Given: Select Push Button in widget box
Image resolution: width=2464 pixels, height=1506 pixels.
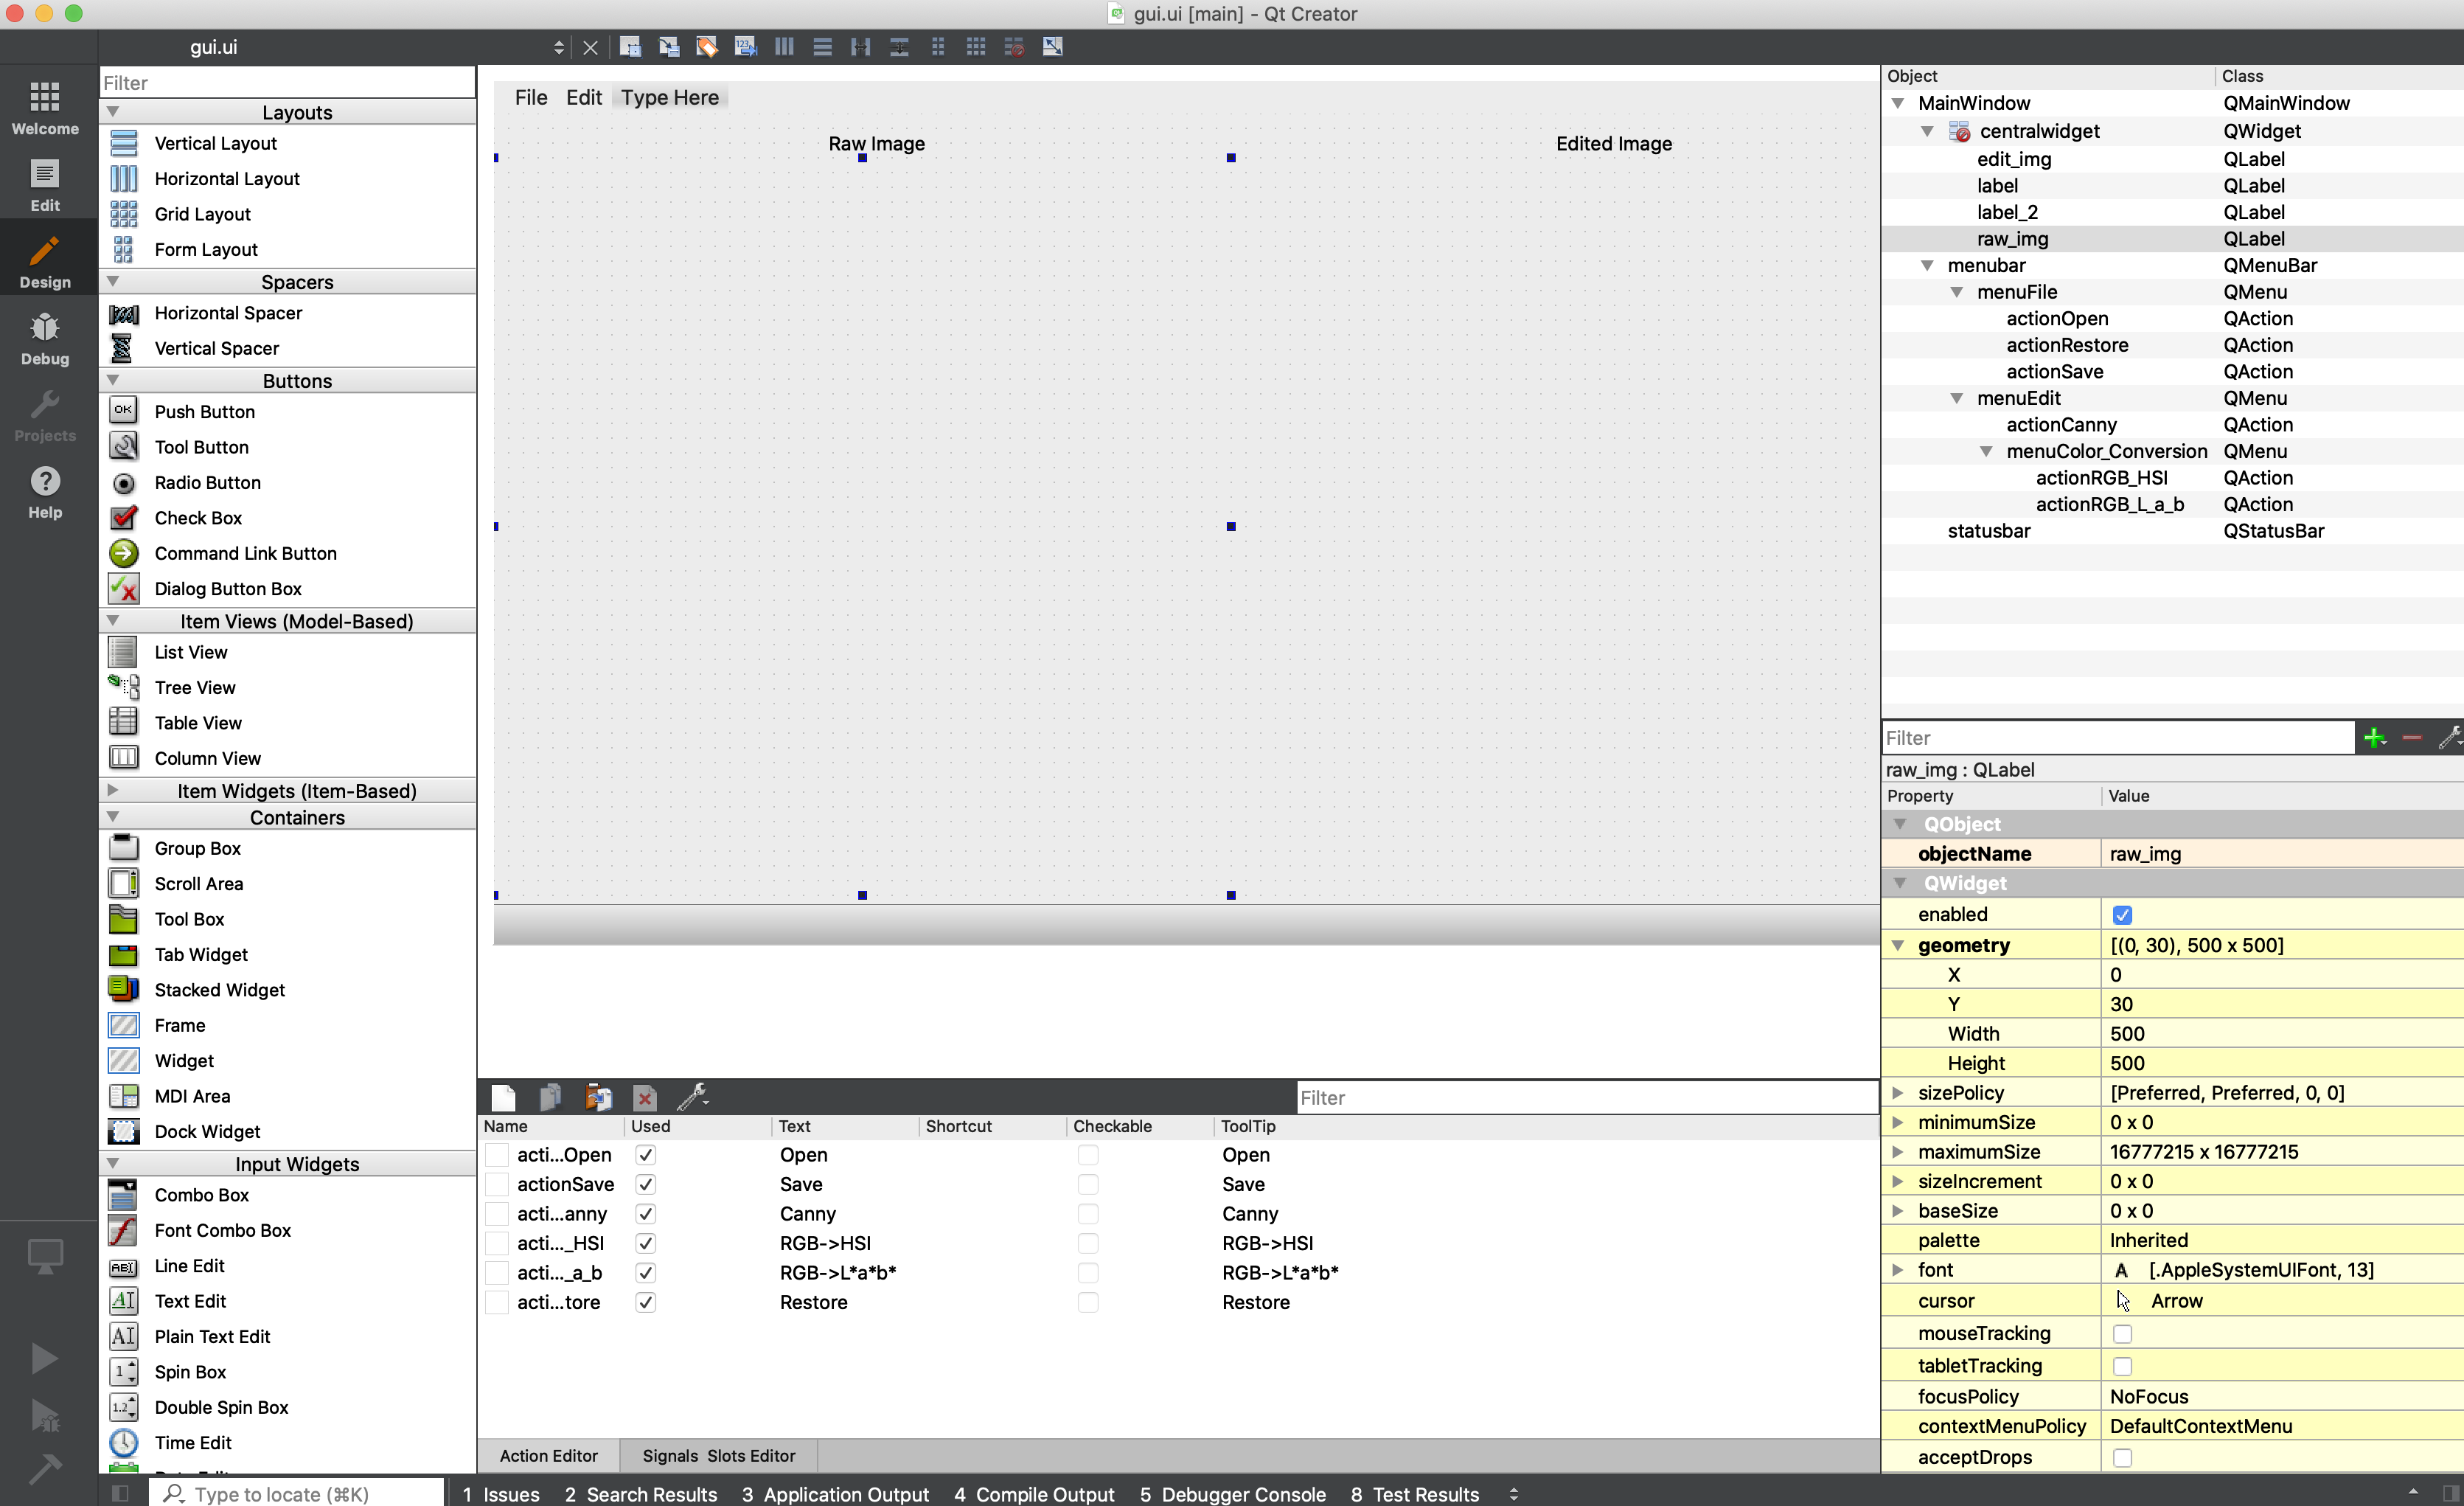Looking at the screenshot, I should pyautogui.click(x=204, y=412).
